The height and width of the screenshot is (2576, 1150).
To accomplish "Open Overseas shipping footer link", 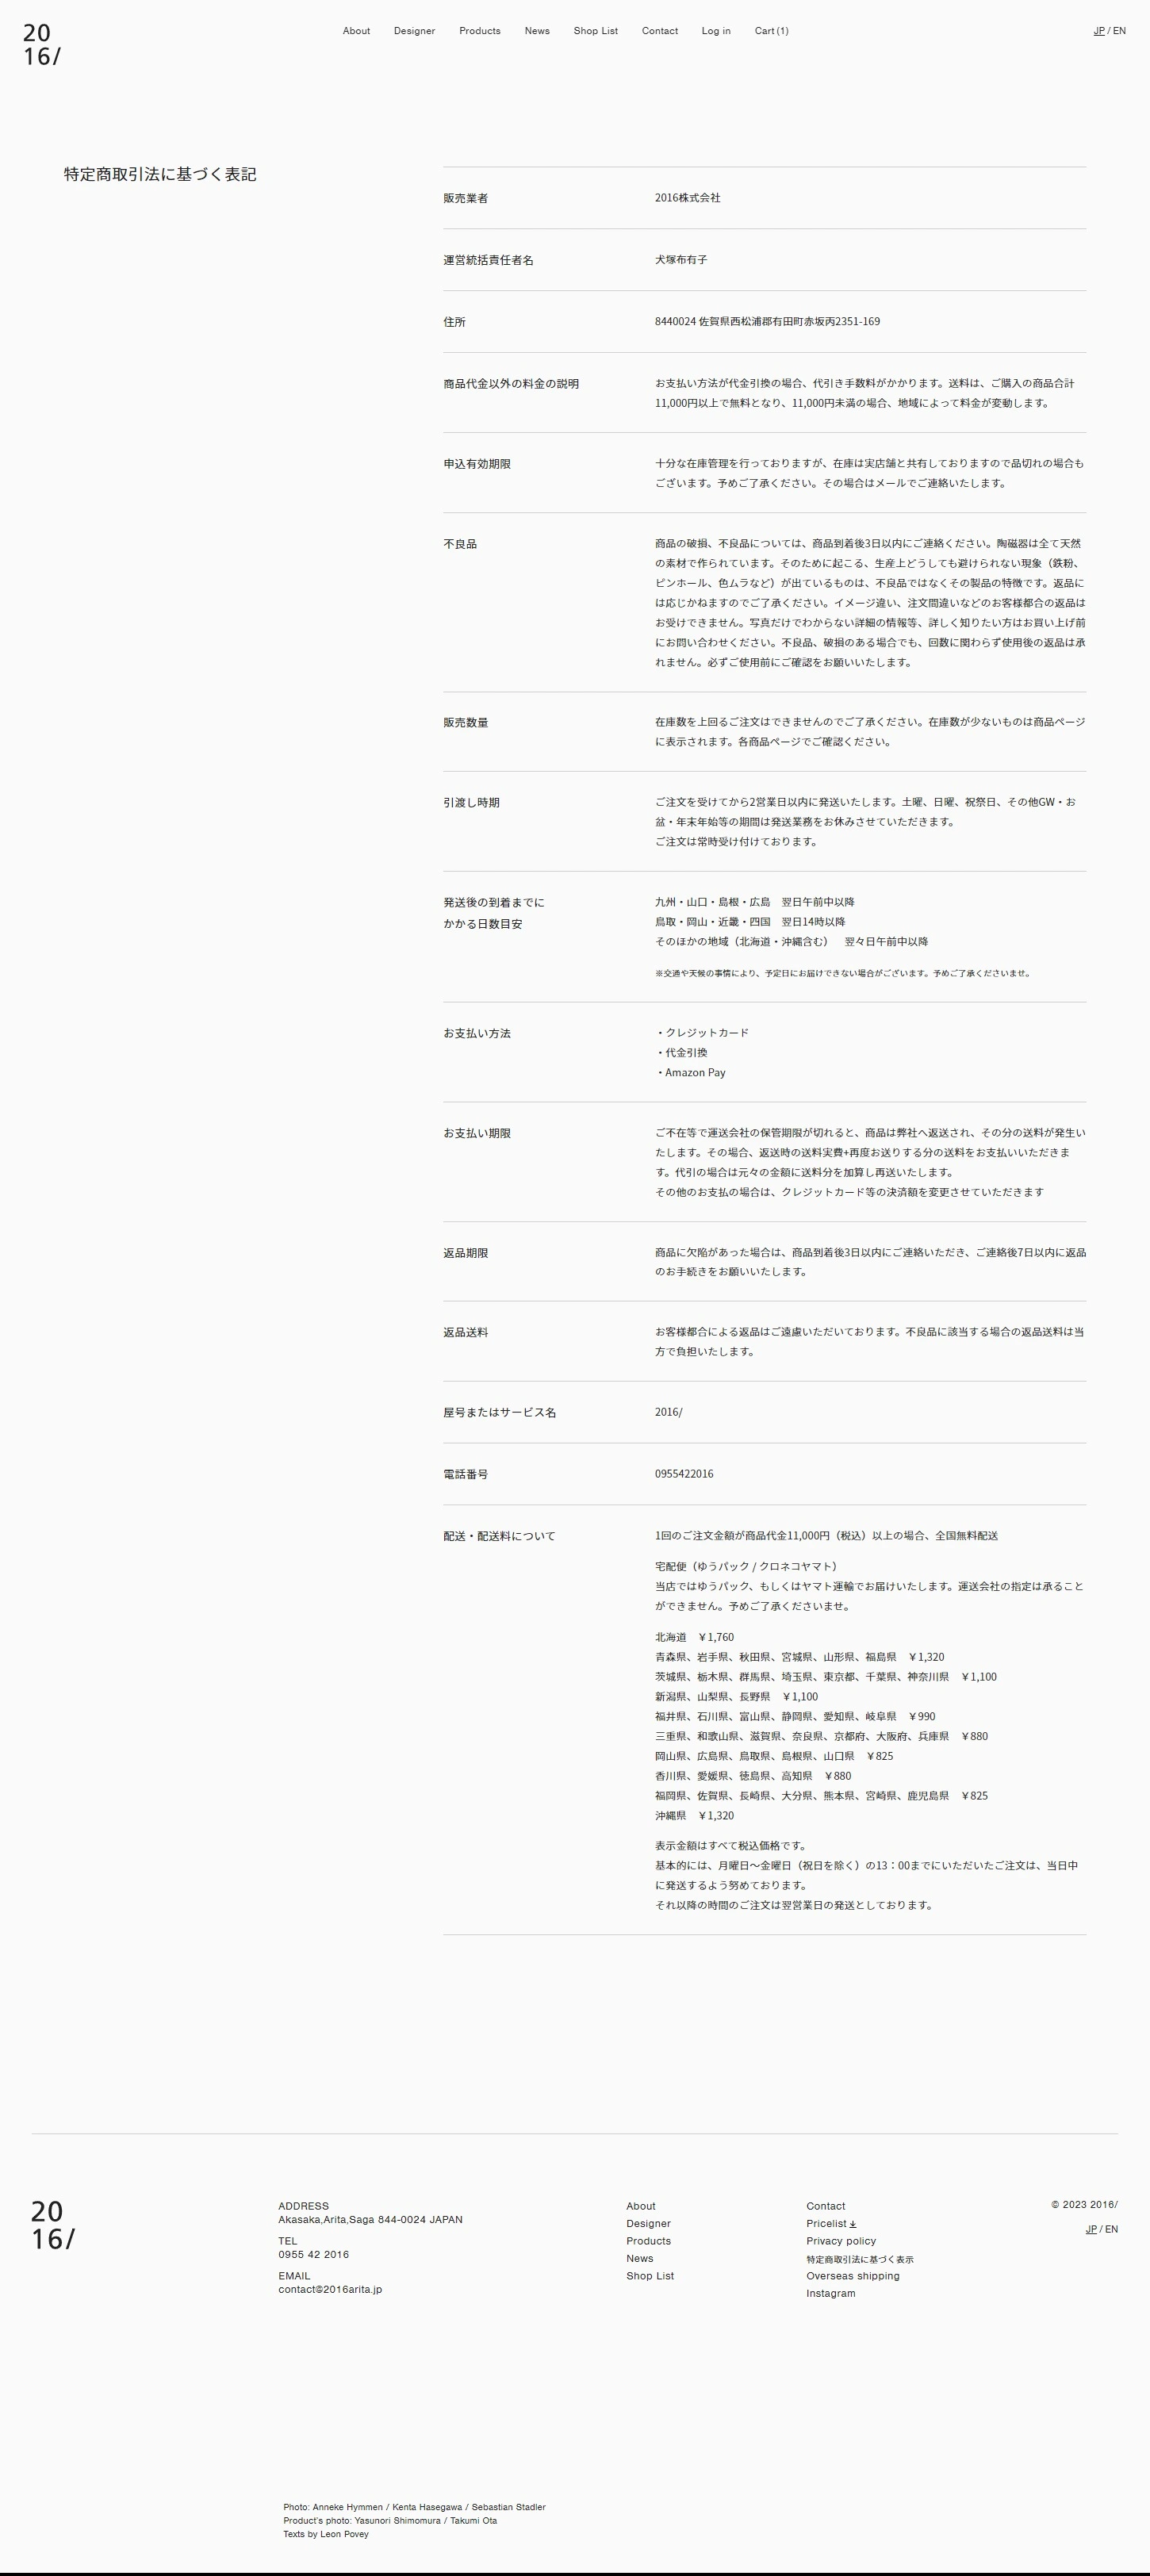I will pyautogui.click(x=852, y=2276).
